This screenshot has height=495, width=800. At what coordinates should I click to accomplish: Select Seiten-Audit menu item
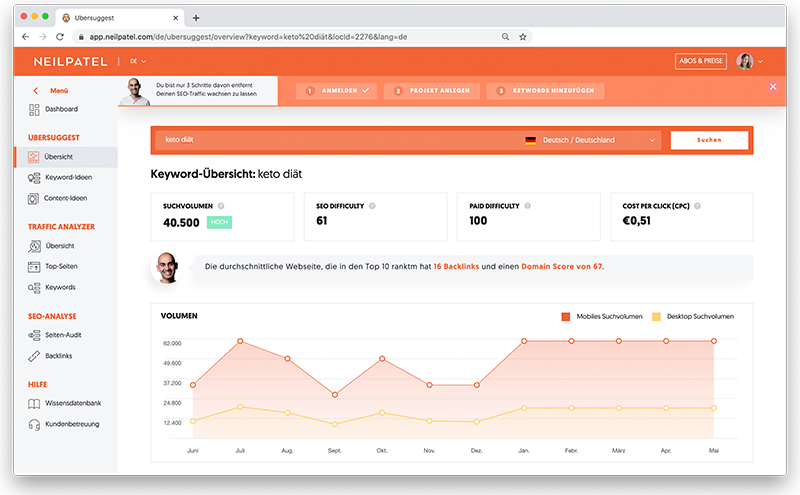pyautogui.click(x=63, y=335)
